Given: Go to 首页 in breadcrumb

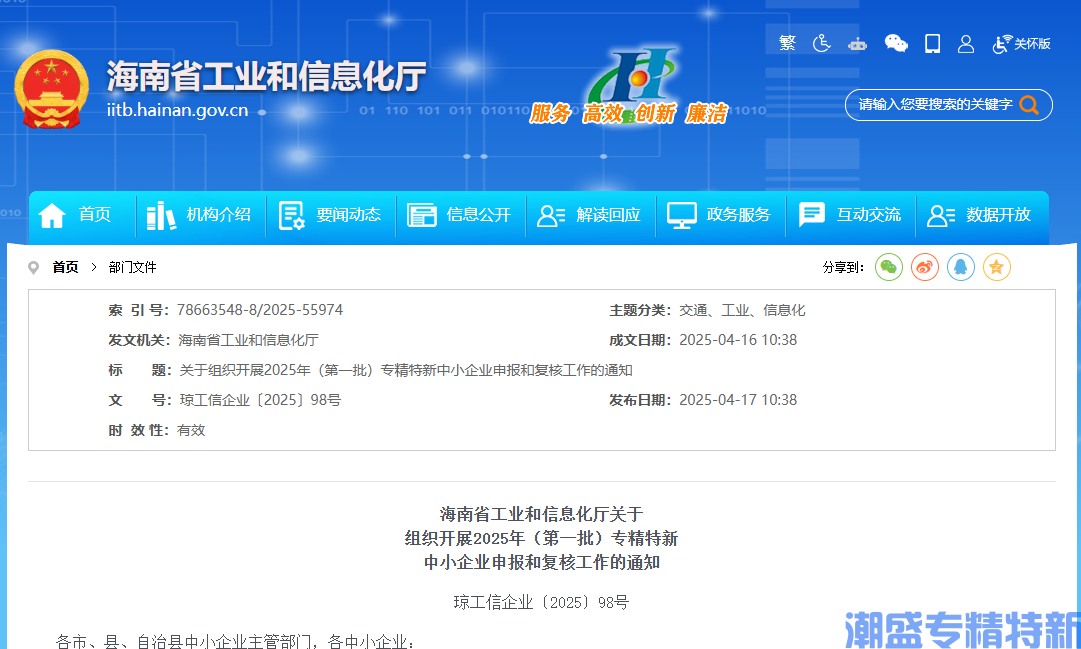Looking at the screenshot, I should [65, 267].
